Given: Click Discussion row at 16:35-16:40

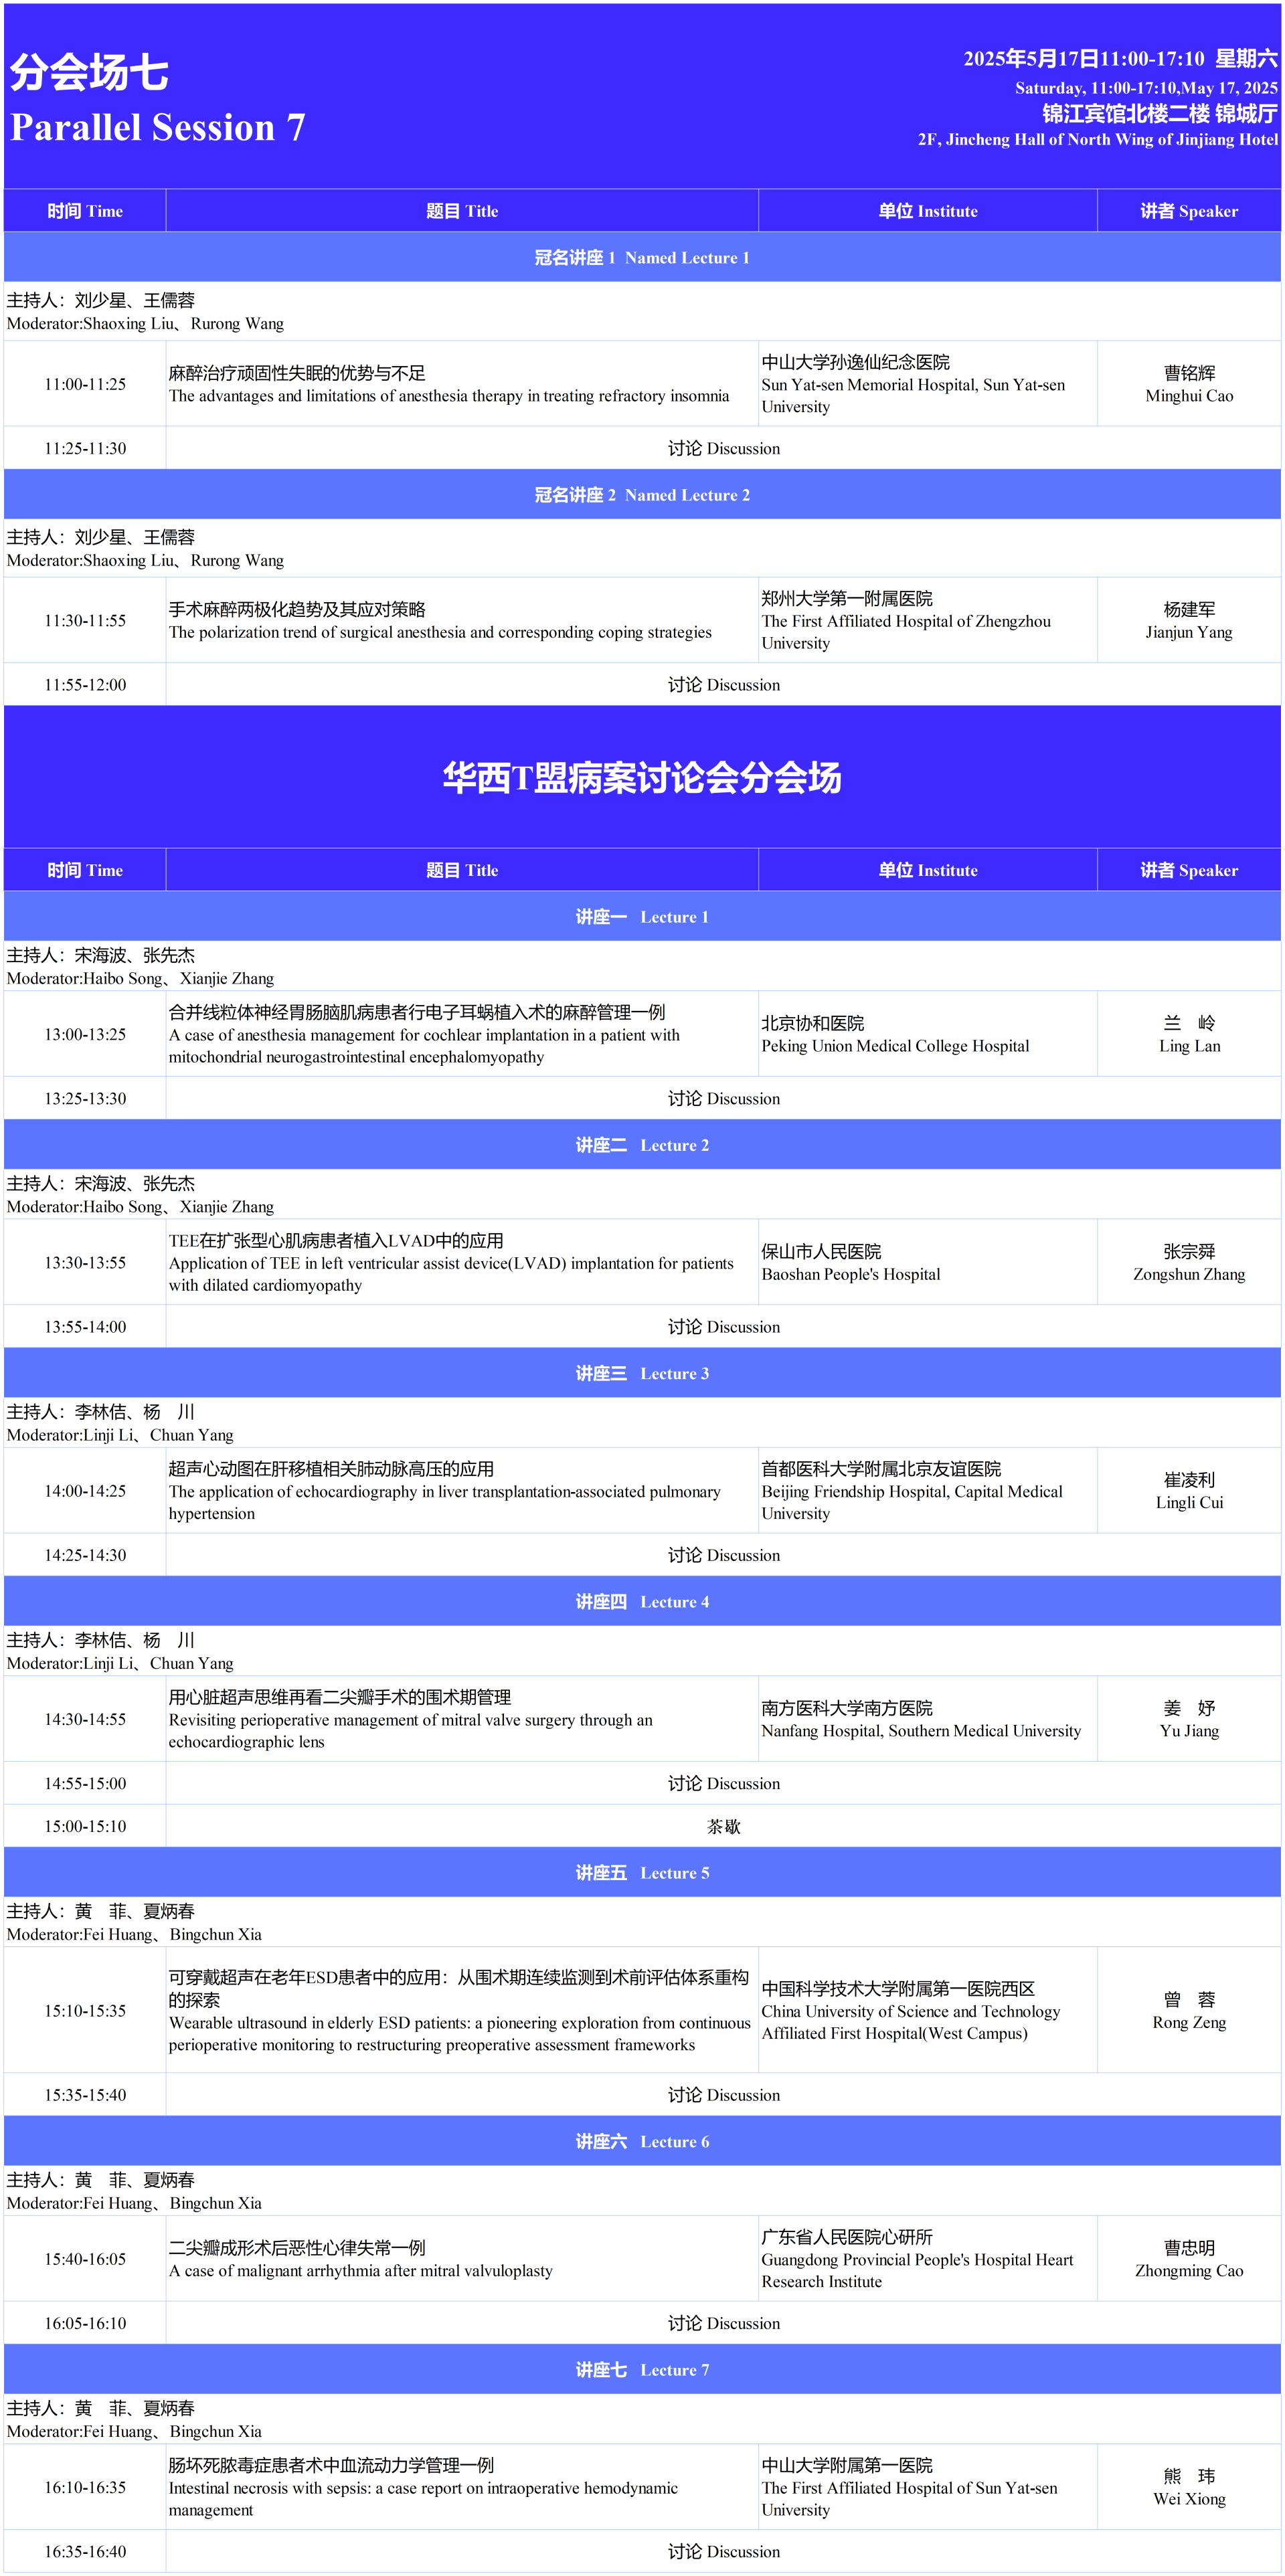Looking at the screenshot, I should (x=723, y=2551).
